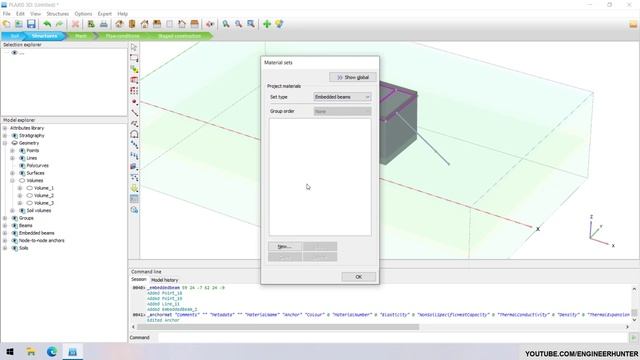
Task: Select the rectangle selection tool in side toolbar
Action: click(134, 58)
